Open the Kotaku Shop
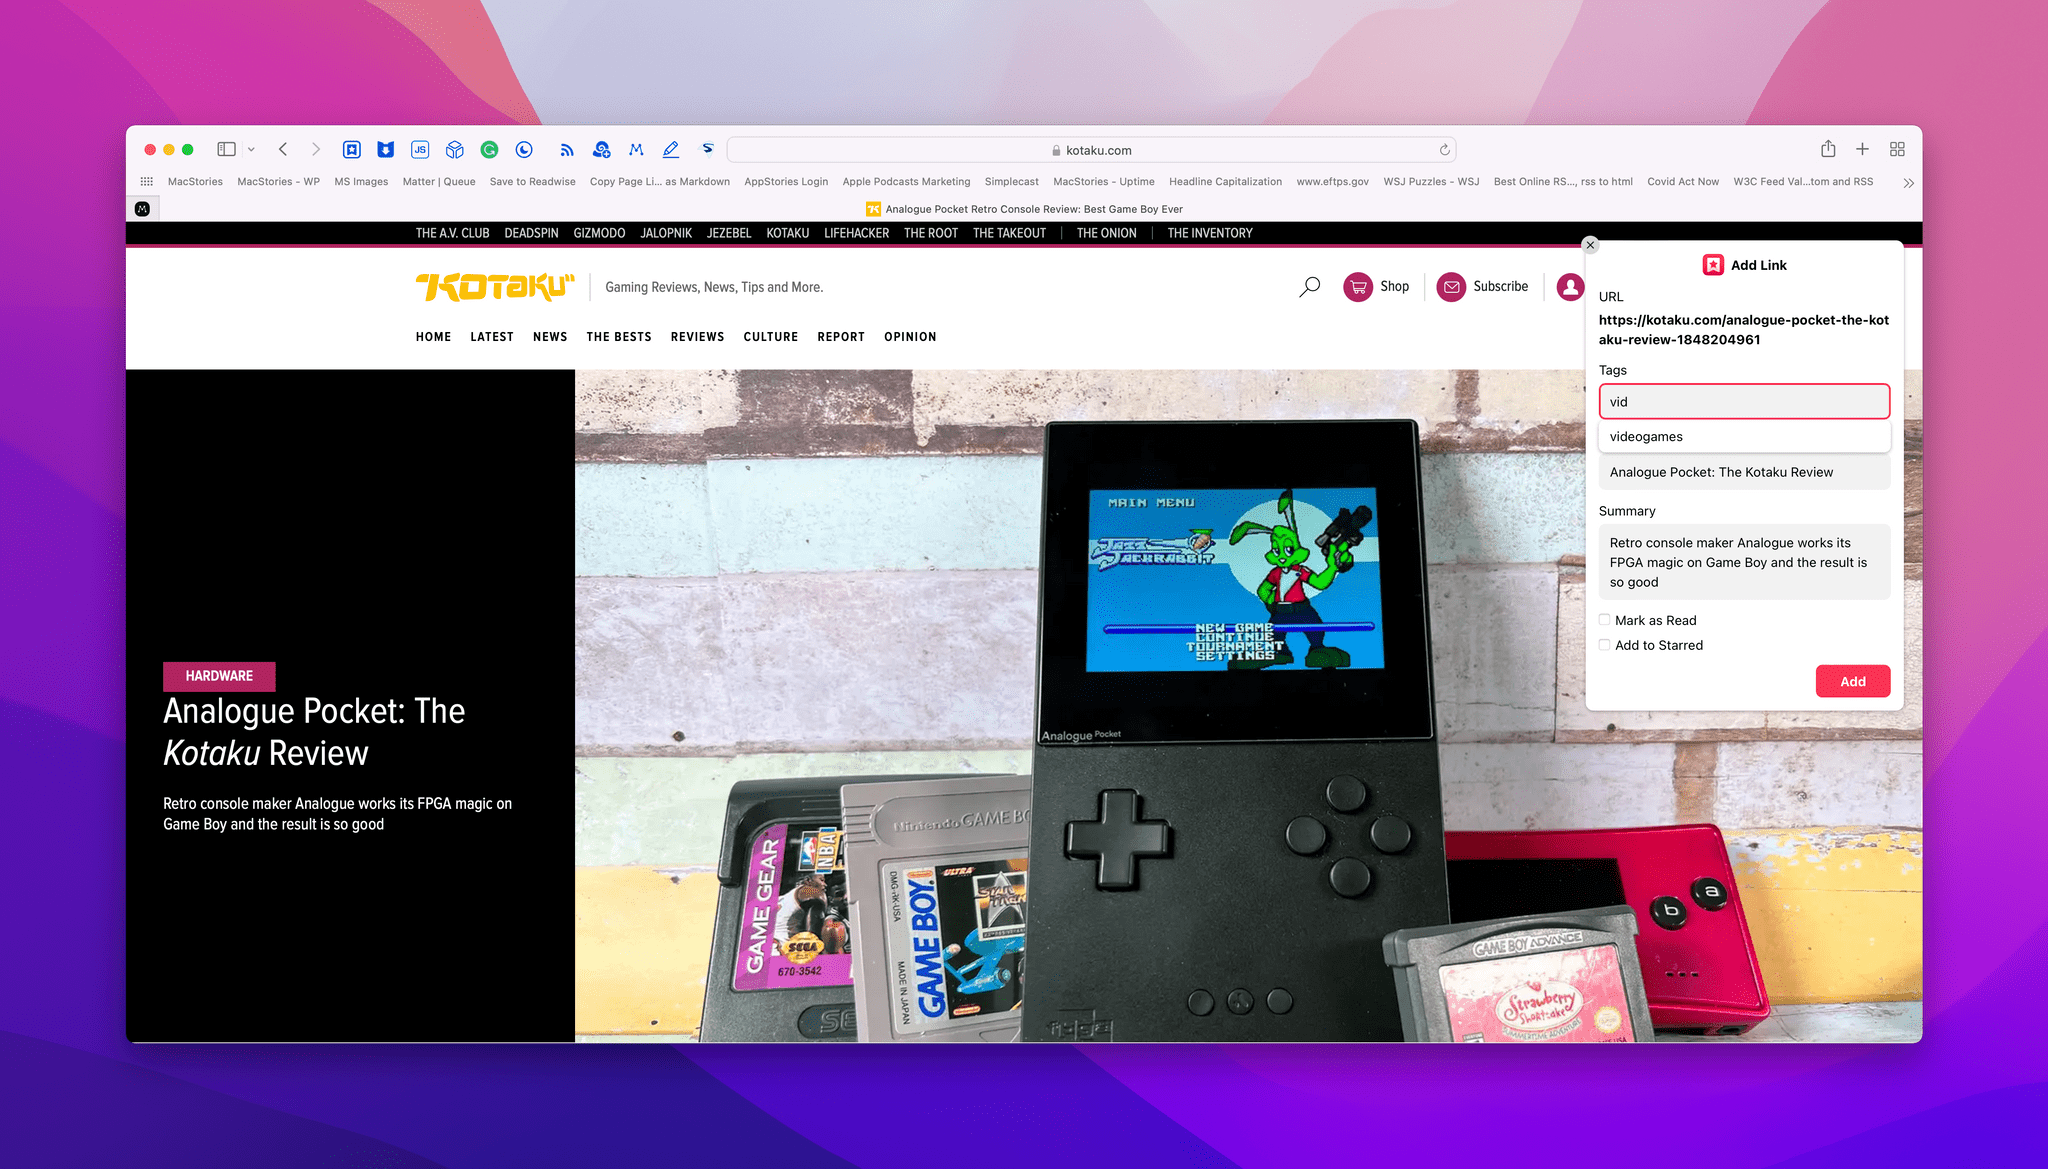The width and height of the screenshot is (2048, 1169). (1376, 287)
